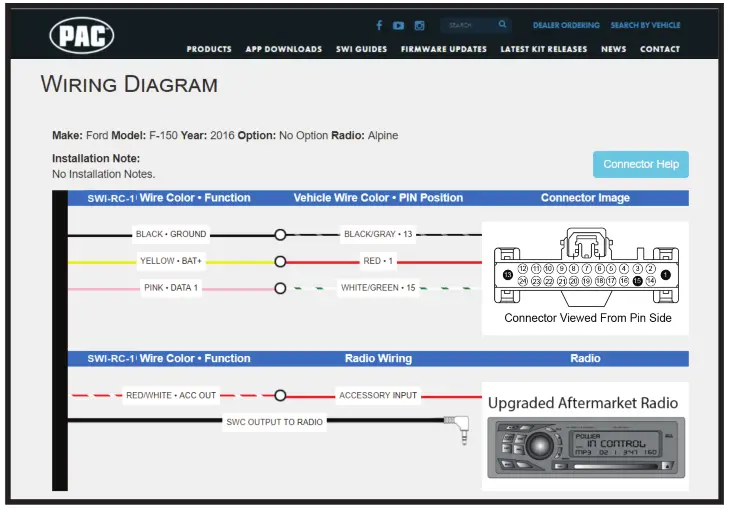Screen dimensions: 729x510
Task: Click the SWC OUTPUT TO RADIO label
Action: coord(274,422)
